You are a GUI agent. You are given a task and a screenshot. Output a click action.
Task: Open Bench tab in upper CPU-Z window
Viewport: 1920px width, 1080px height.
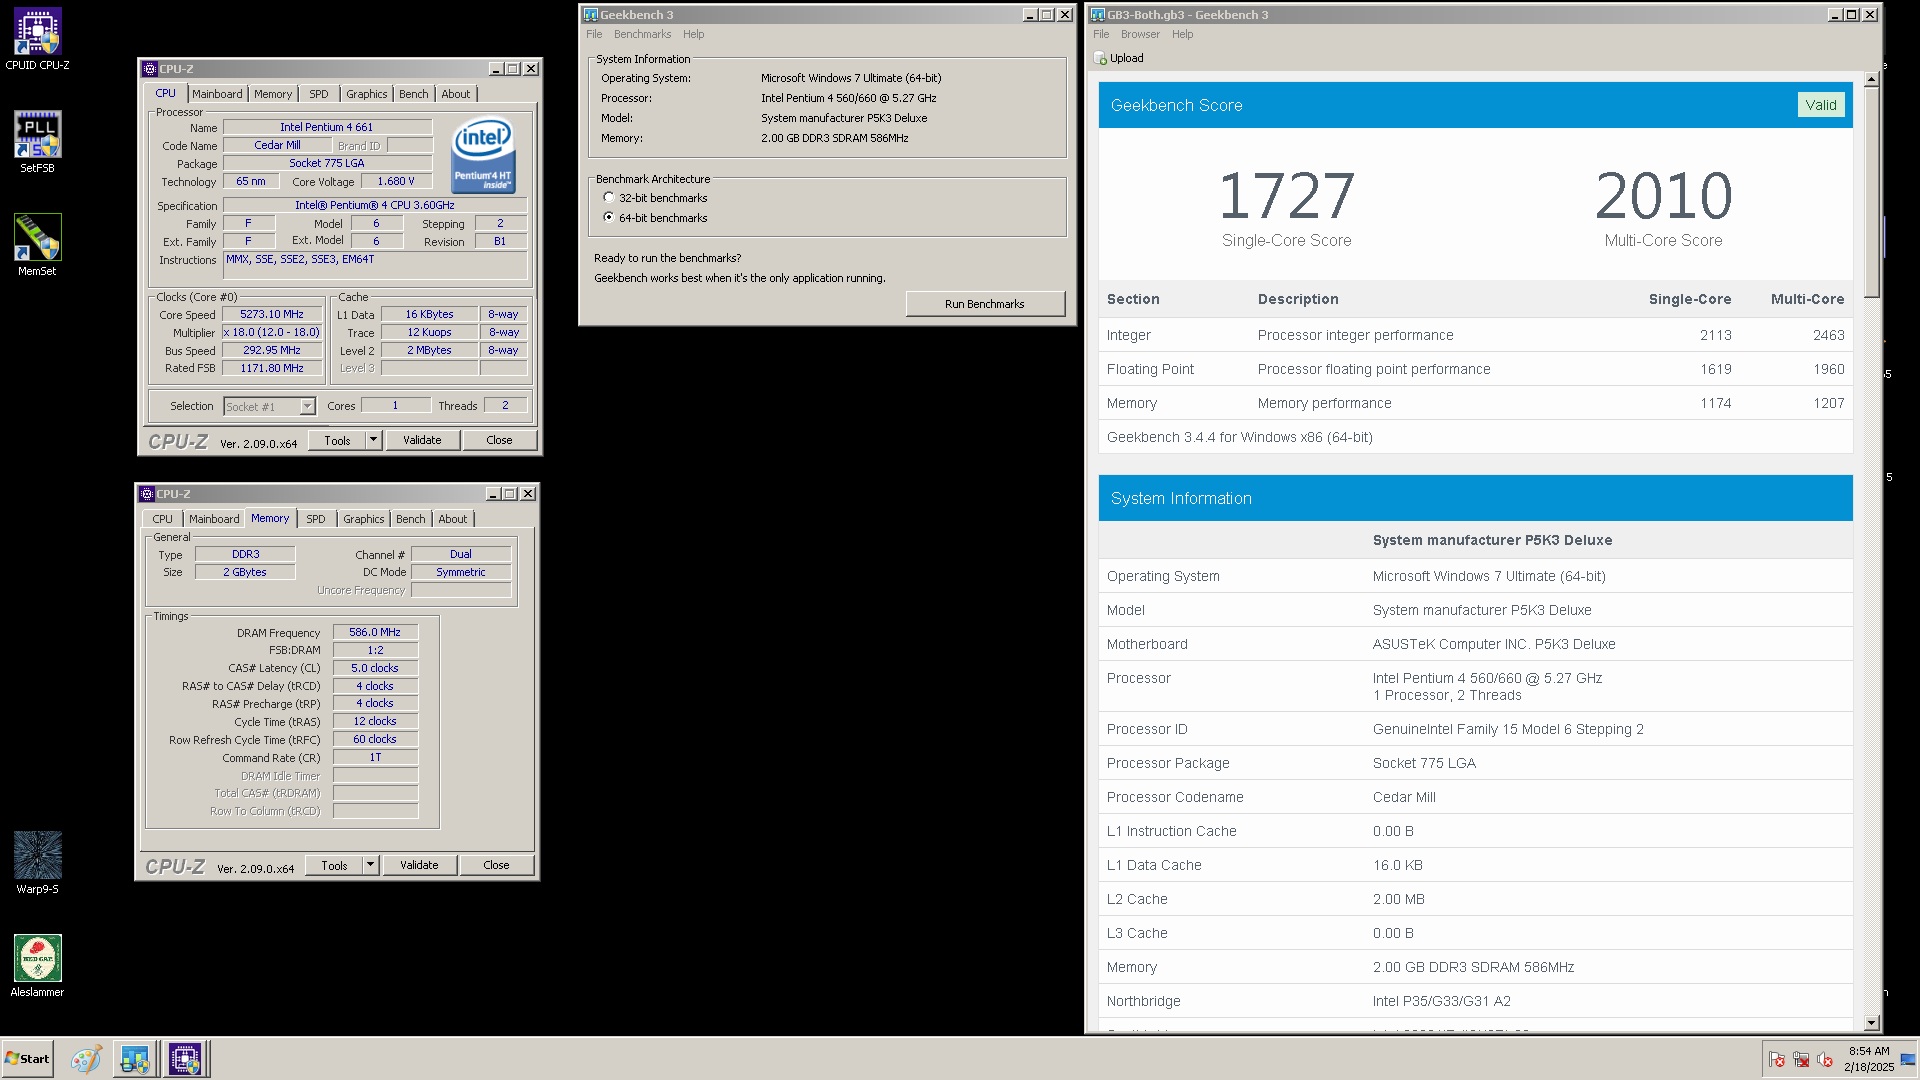coord(413,94)
